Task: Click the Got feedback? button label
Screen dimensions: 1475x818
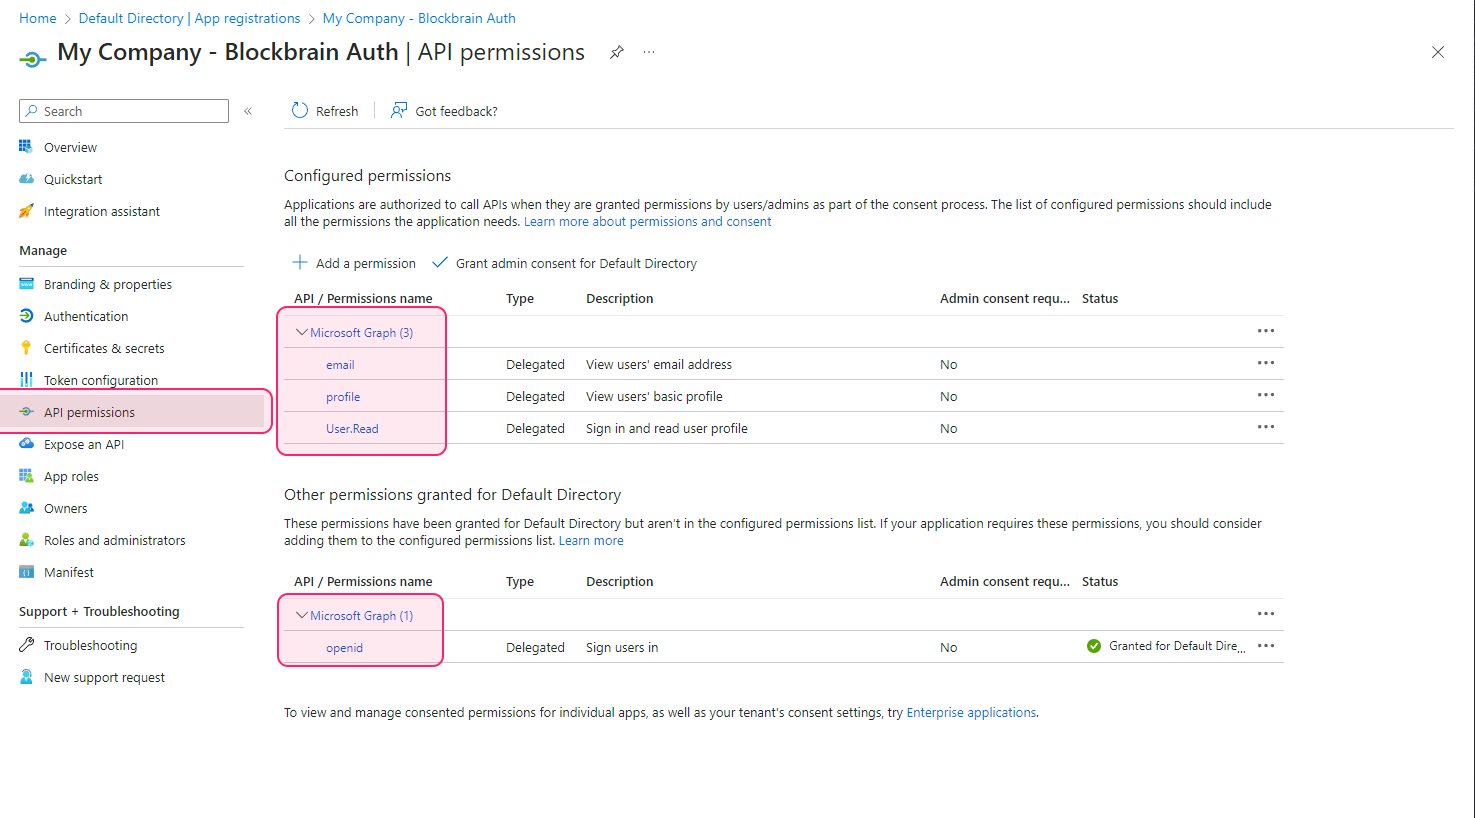Action: [x=457, y=112]
